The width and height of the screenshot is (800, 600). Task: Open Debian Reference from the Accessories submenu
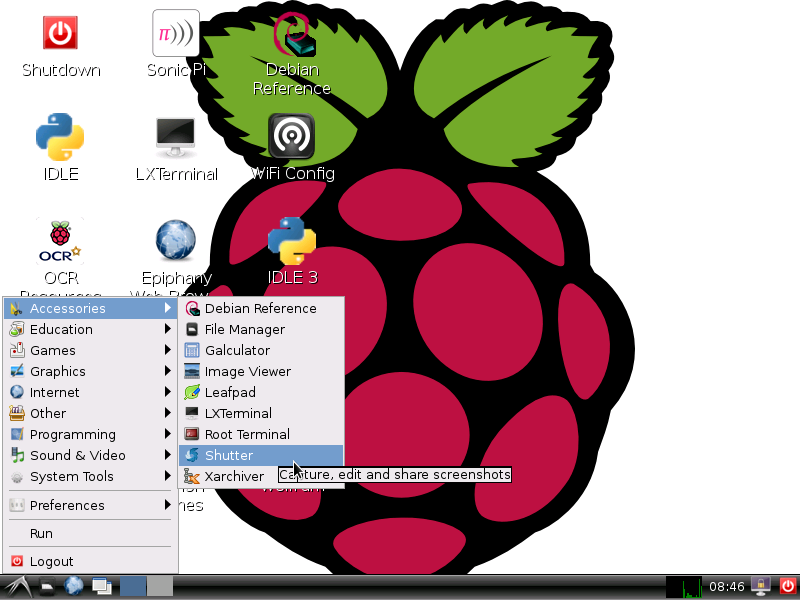click(x=261, y=308)
